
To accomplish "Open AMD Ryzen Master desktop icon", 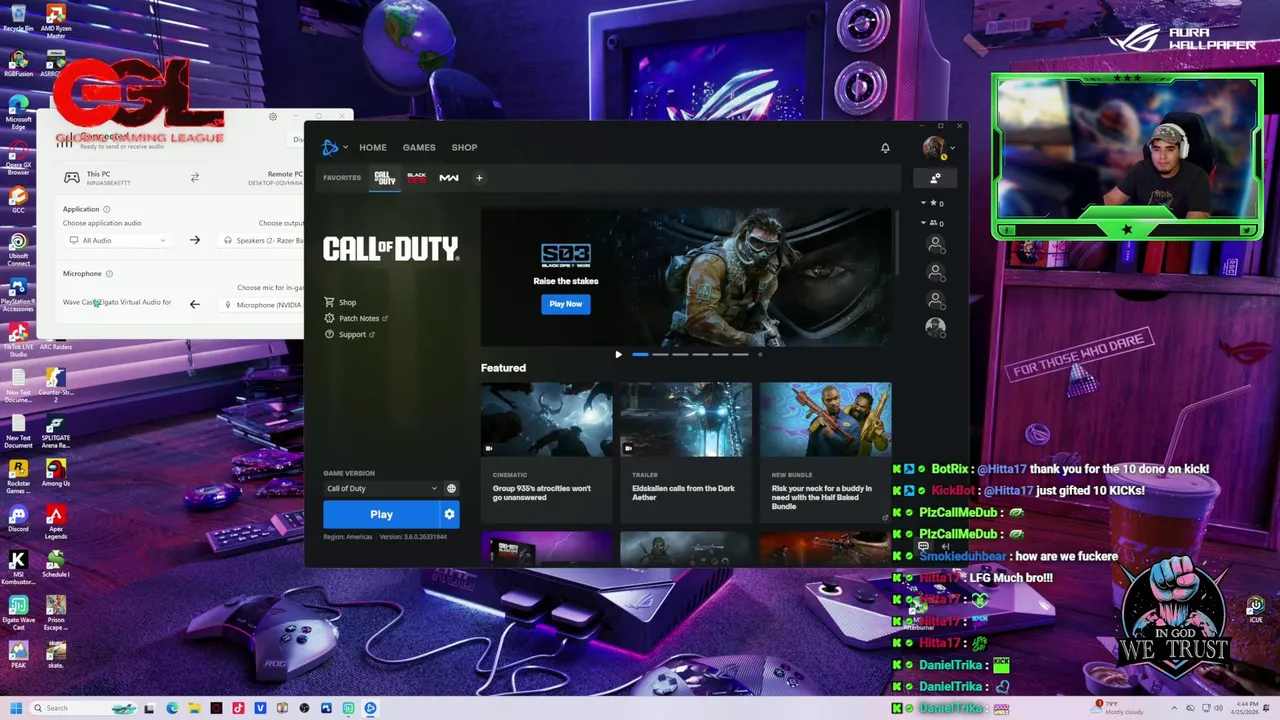I will tap(56, 20).
